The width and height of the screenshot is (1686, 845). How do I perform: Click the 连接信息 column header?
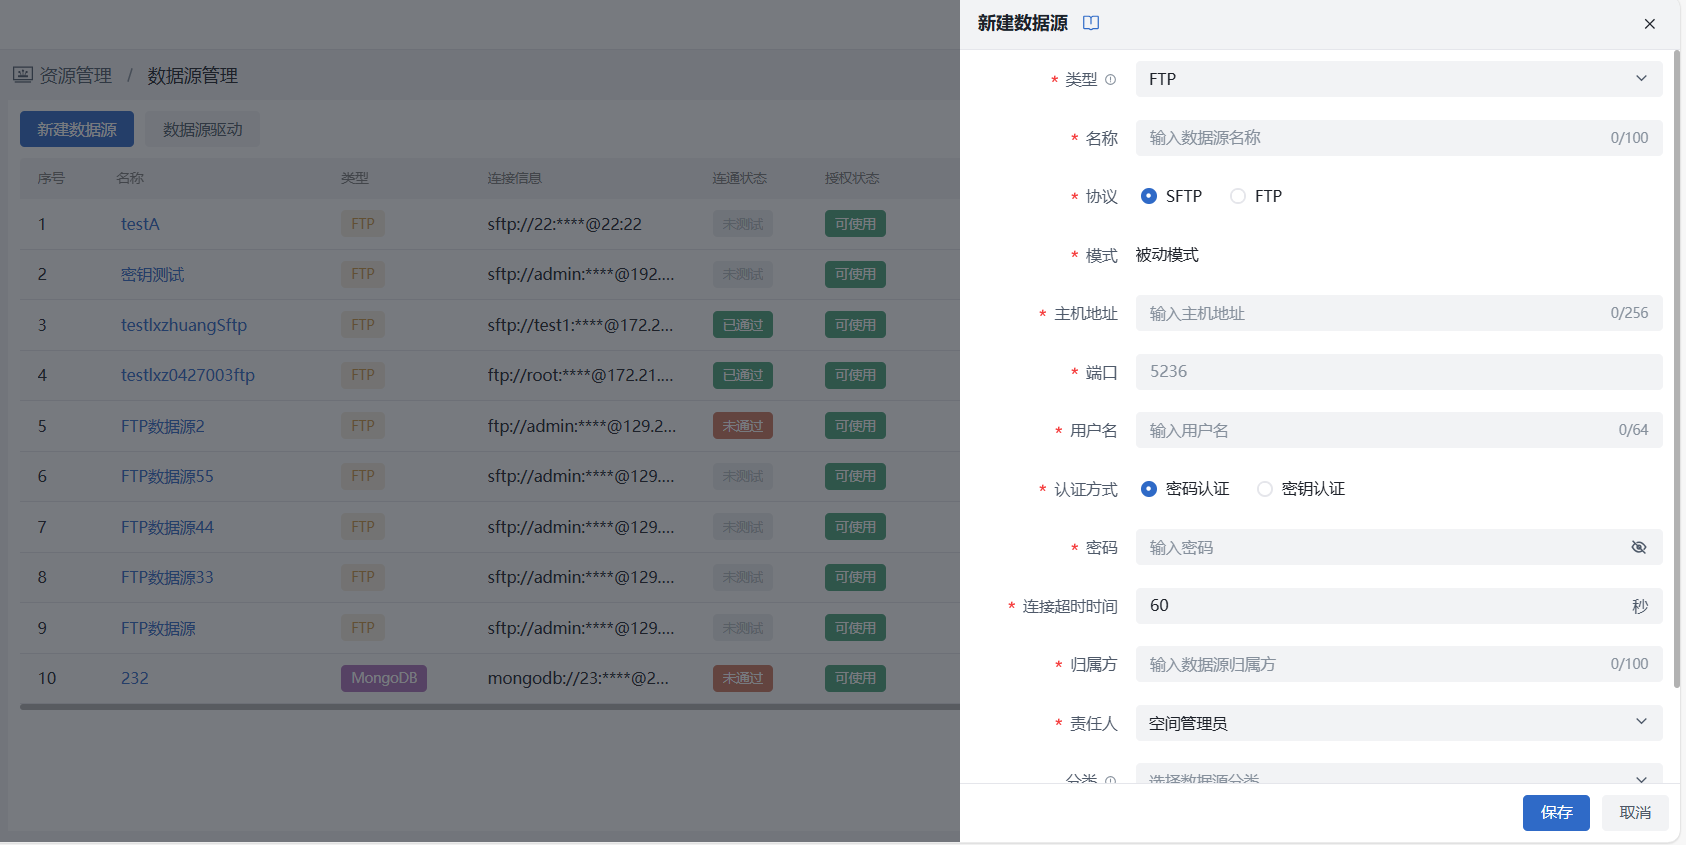tap(515, 178)
